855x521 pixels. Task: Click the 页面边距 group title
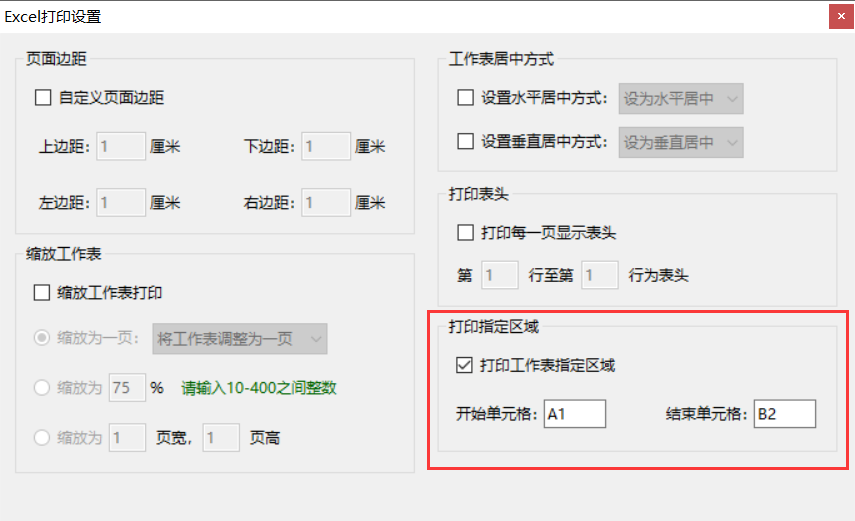56,59
